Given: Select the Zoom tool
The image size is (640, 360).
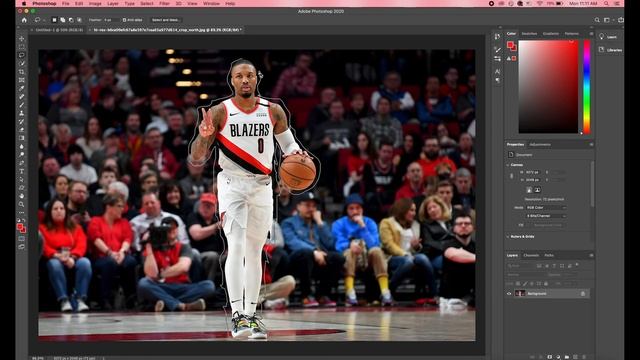Looking at the screenshot, I should (22, 204).
